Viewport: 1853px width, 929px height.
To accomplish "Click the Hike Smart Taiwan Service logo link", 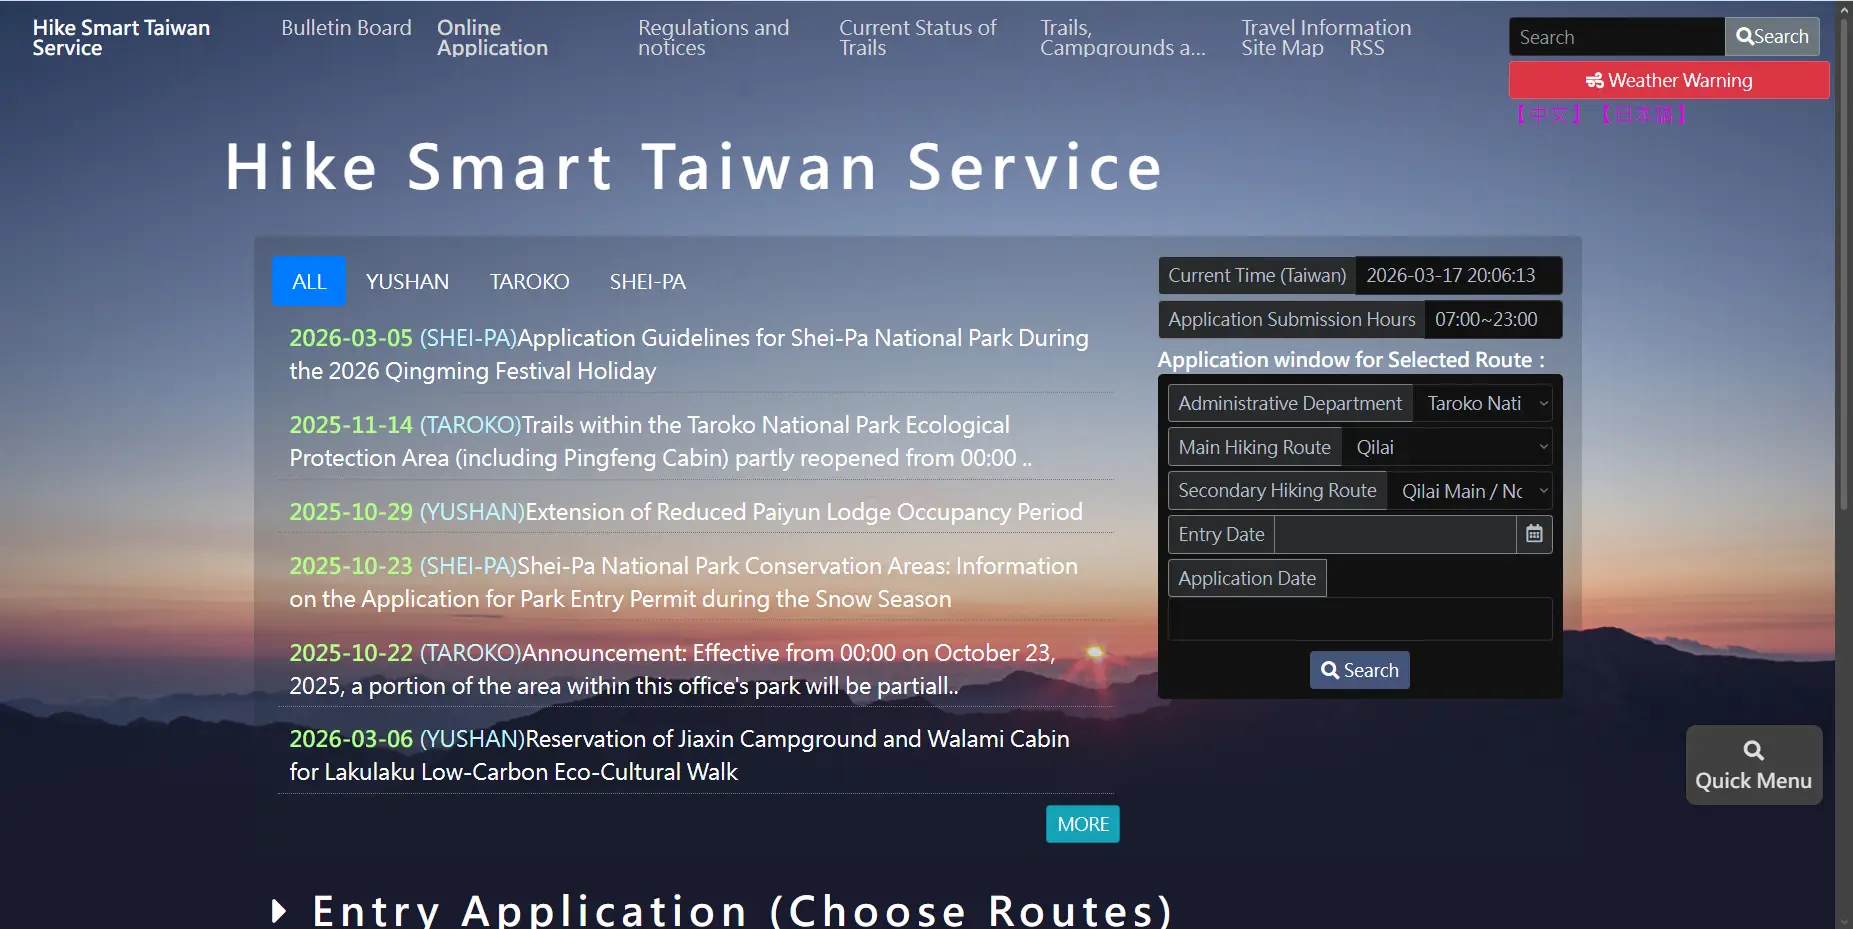I will click(x=121, y=38).
